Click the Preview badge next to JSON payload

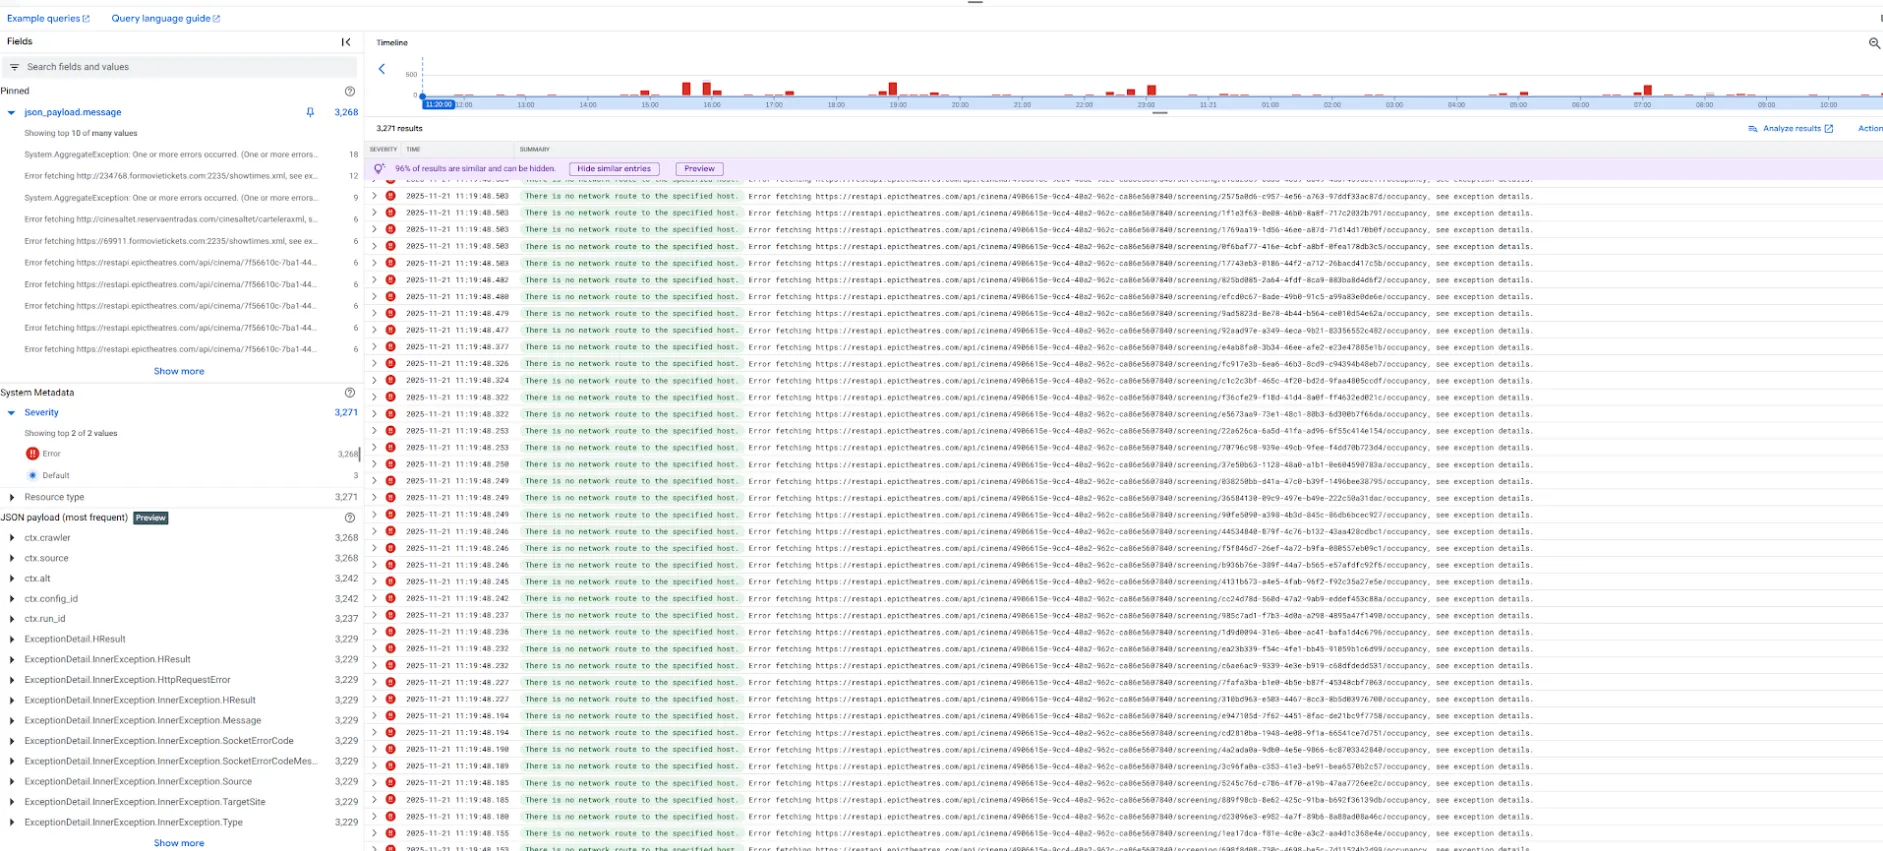tap(151, 518)
